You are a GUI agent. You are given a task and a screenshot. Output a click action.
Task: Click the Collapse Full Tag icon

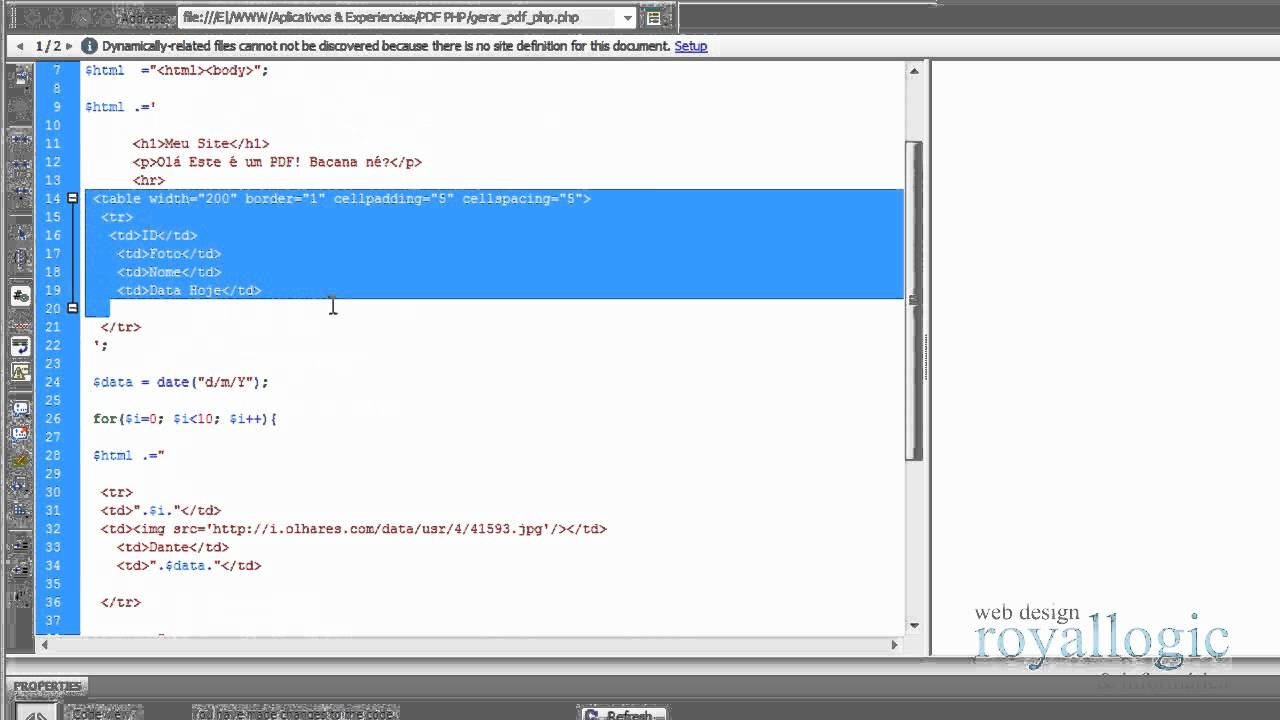[x=20, y=139]
